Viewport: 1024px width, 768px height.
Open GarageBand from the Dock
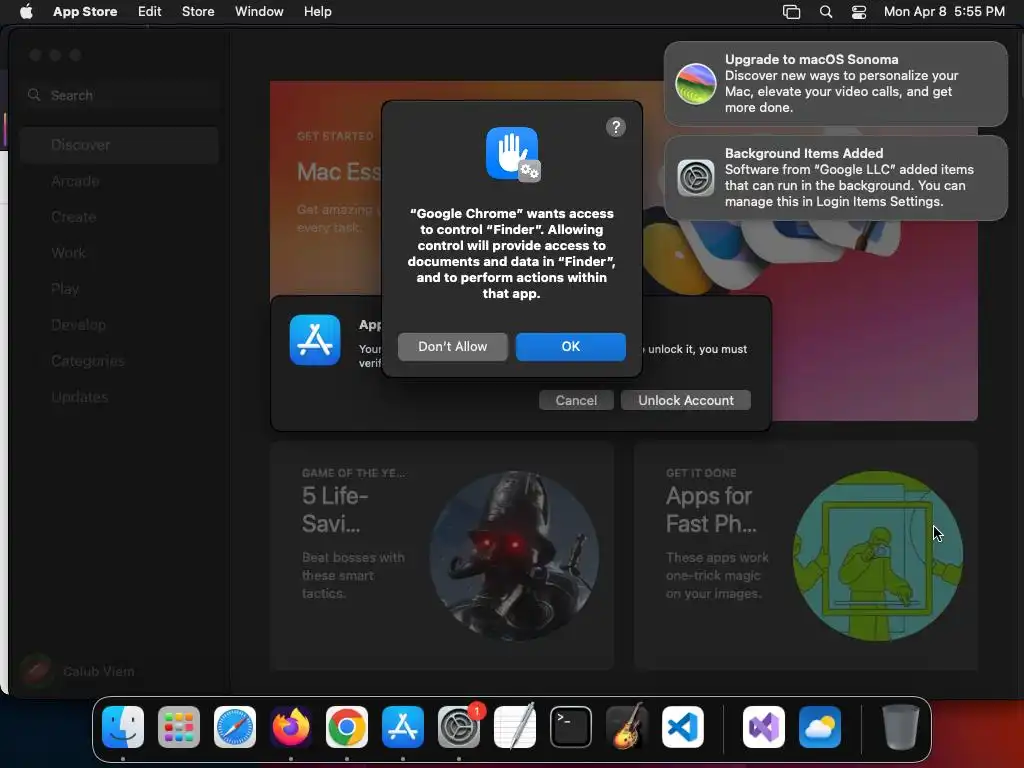[627, 727]
